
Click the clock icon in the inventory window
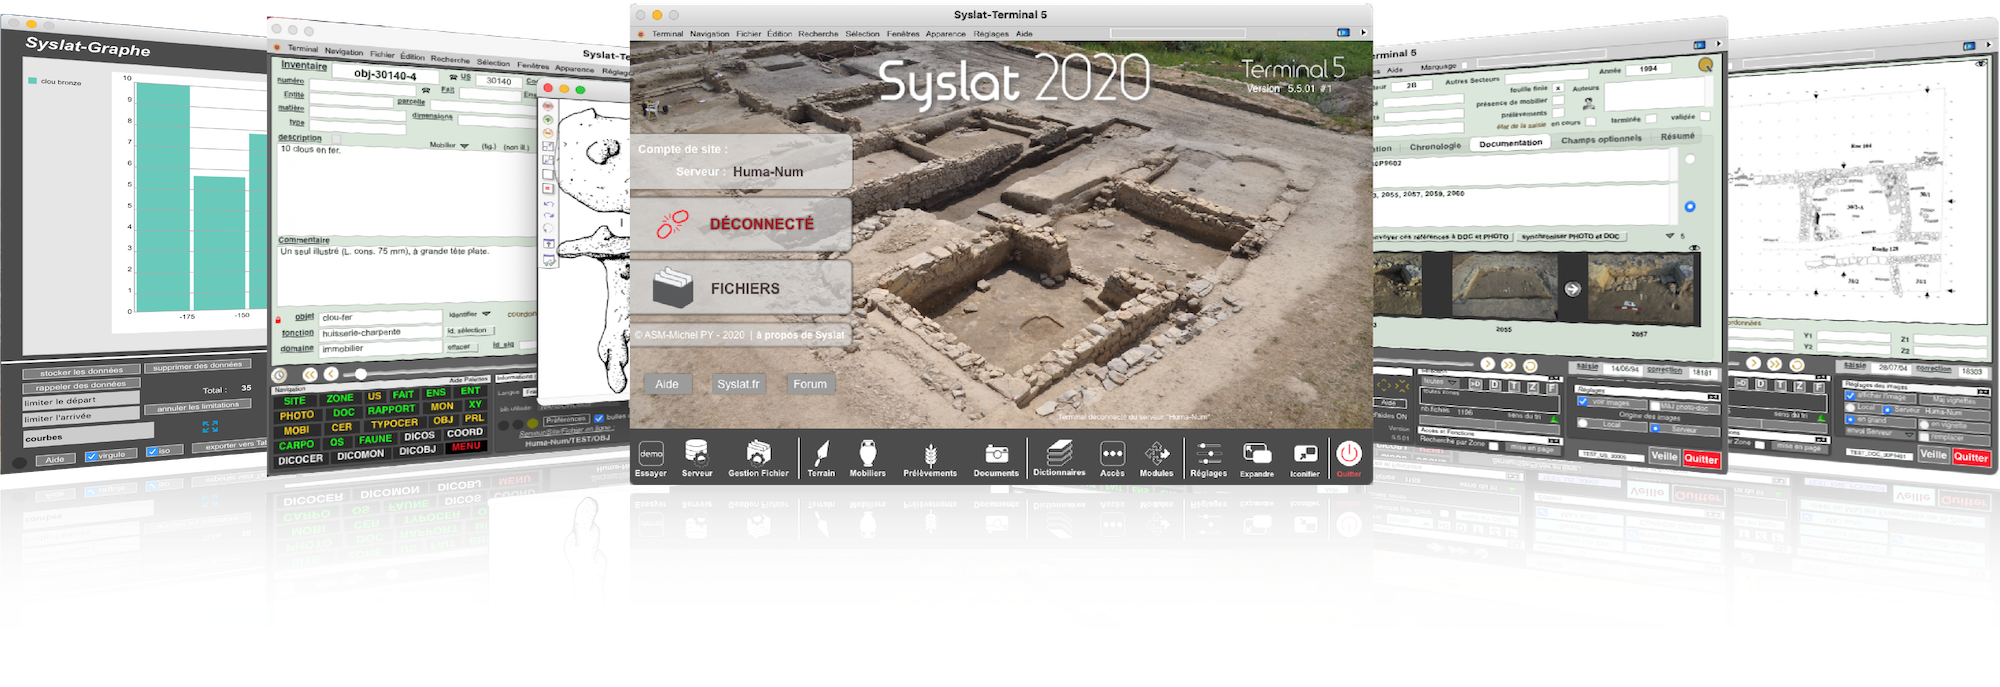click(x=280, y=375)
